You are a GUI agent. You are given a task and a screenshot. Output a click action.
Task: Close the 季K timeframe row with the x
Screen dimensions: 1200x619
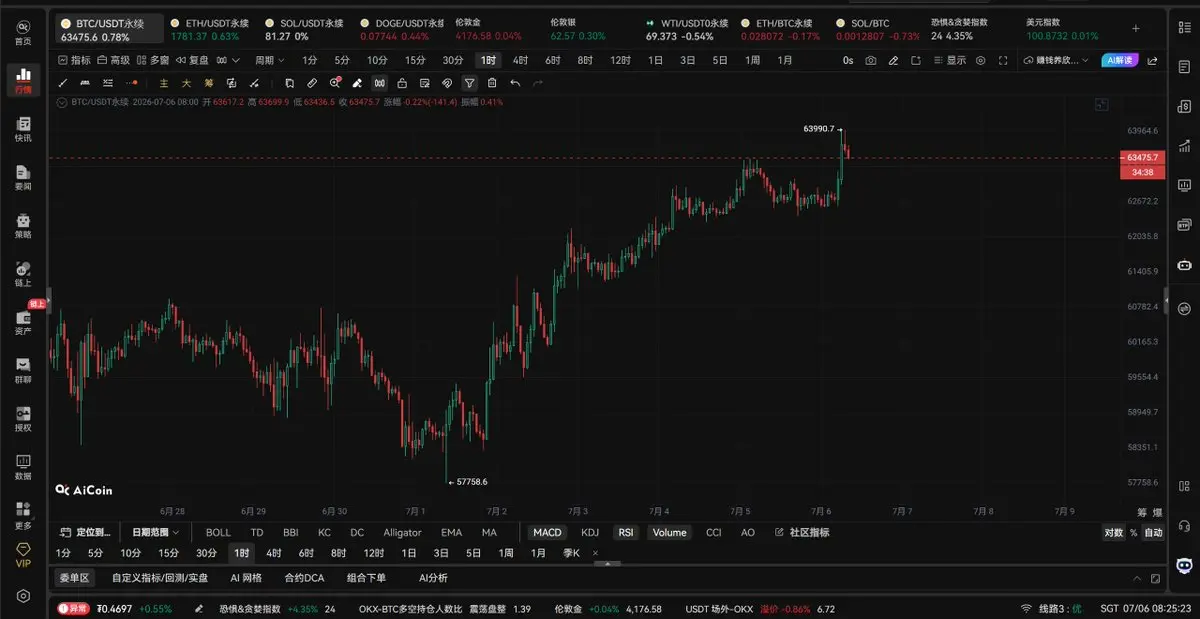(x=596, y=553)
